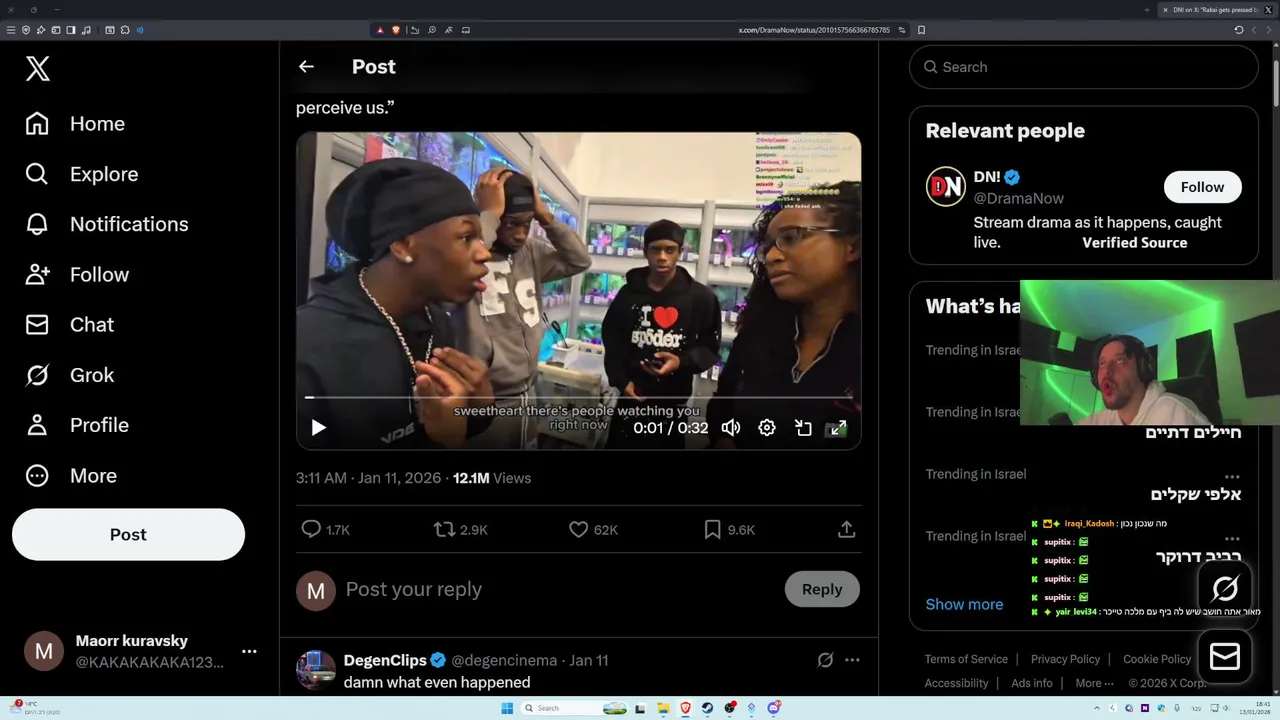Click the address bar URL
The height and width of the screenshot is (720, 1280).
coord(814,30)
